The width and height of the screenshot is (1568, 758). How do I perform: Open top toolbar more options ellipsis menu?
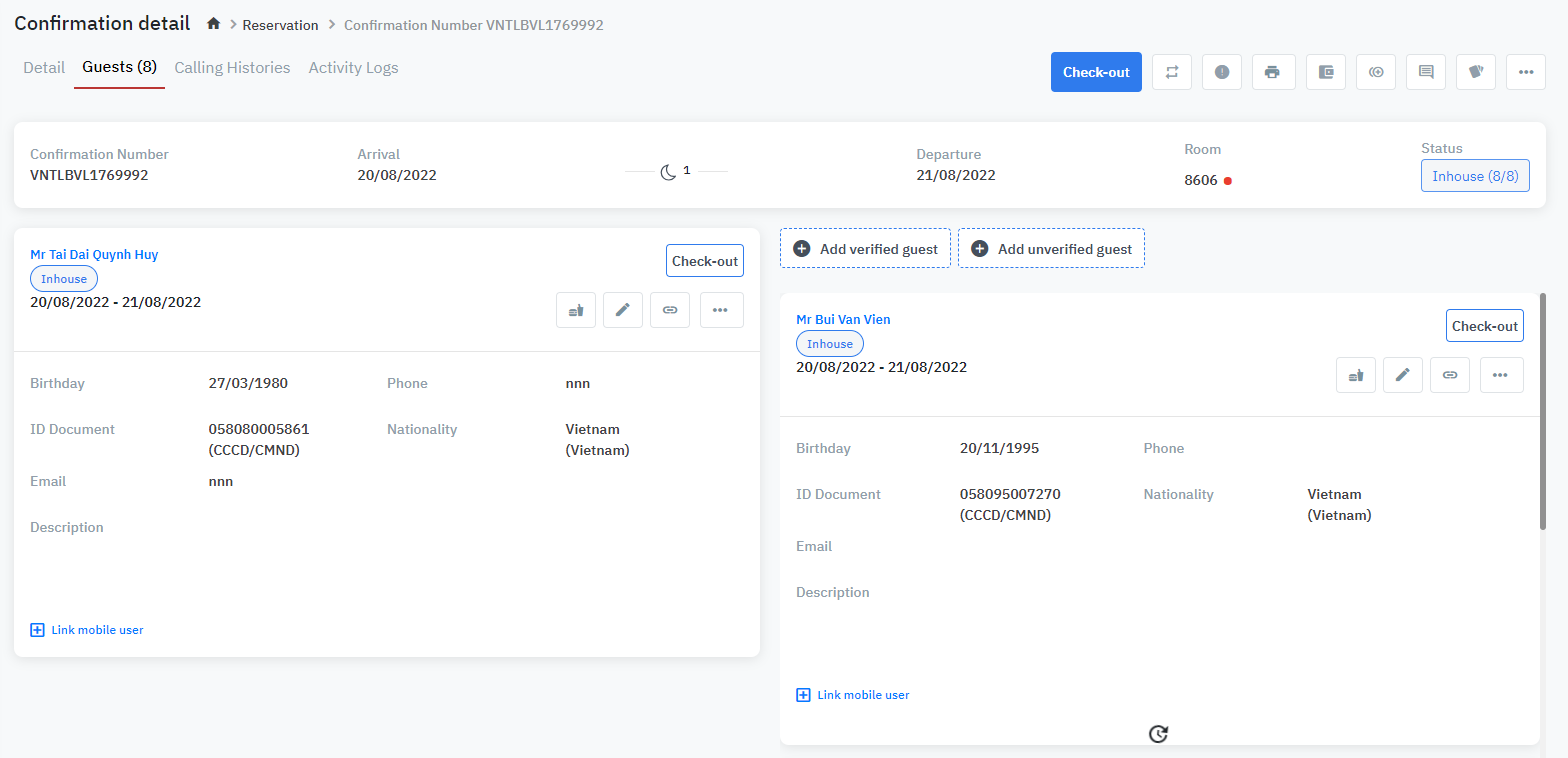pos(1525,72)
